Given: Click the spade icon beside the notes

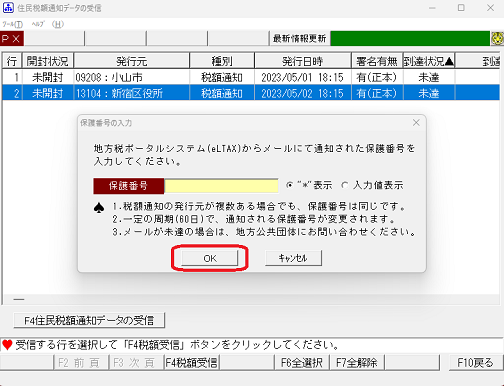Looking at the screenshot, I should tap(99, 208).
